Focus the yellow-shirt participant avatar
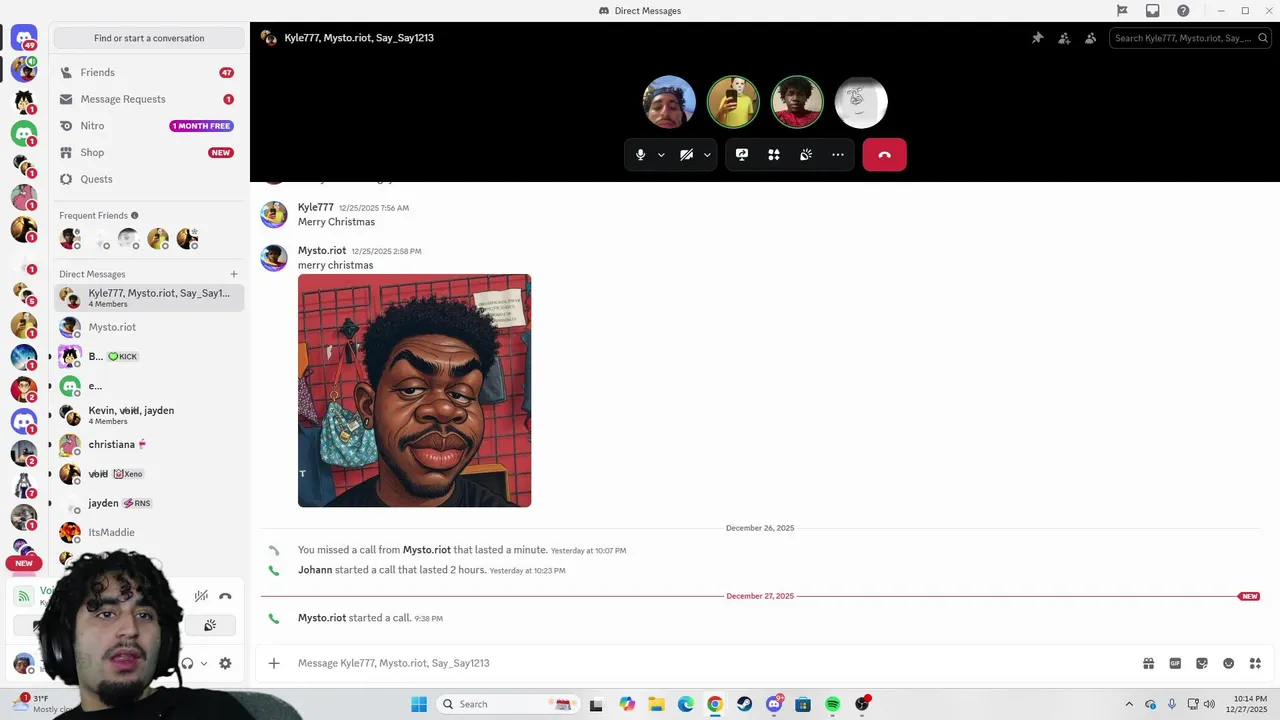 point(733,102)
